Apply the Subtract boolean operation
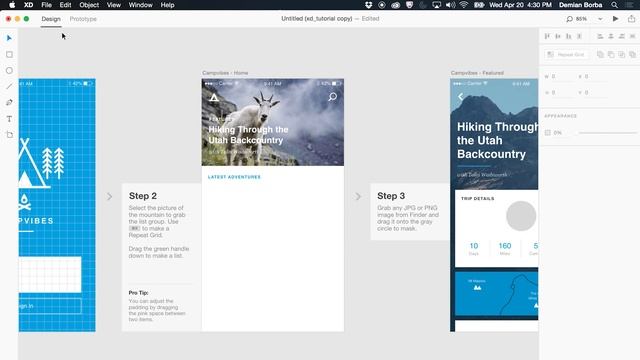Image resolution: width=640 pixels, height=360 pixels. 611,54
